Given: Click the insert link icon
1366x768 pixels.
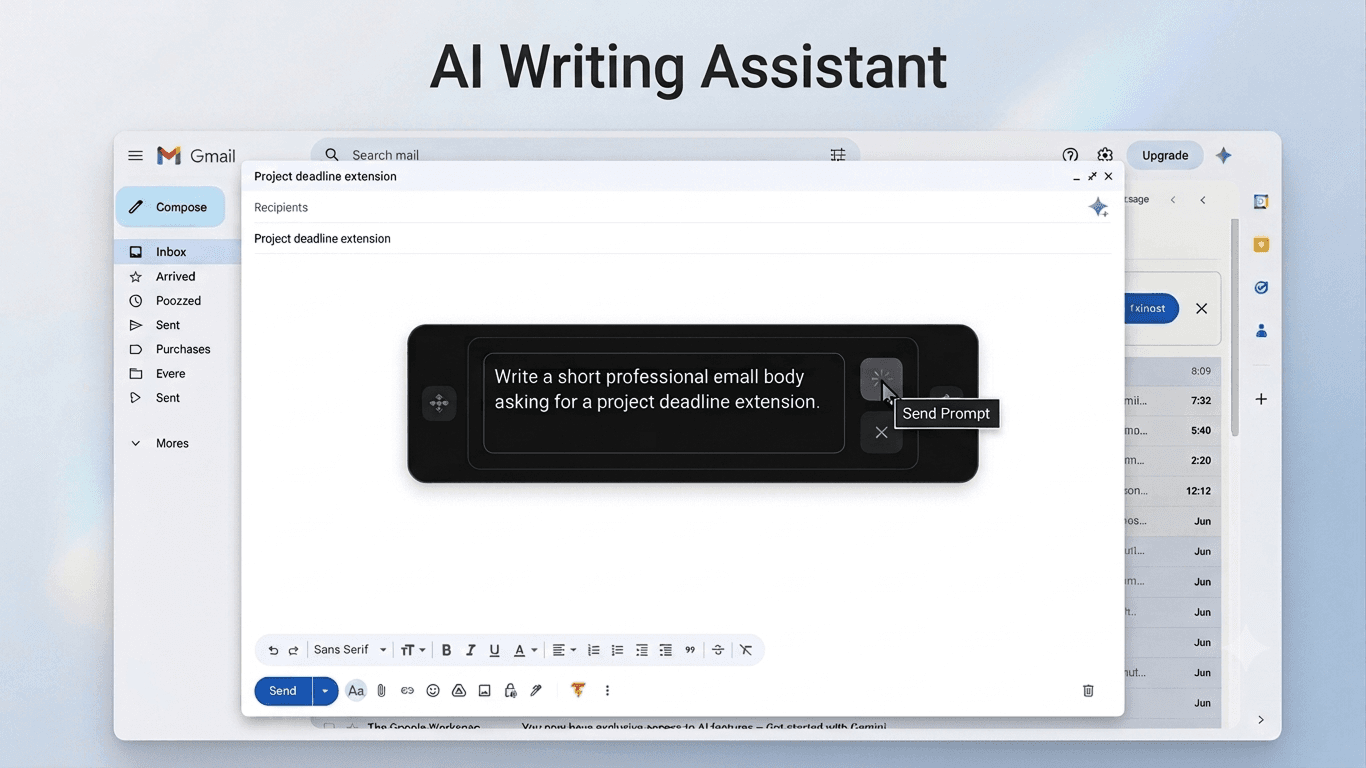Looking at the screenshot, I should [x=407, y=691].
